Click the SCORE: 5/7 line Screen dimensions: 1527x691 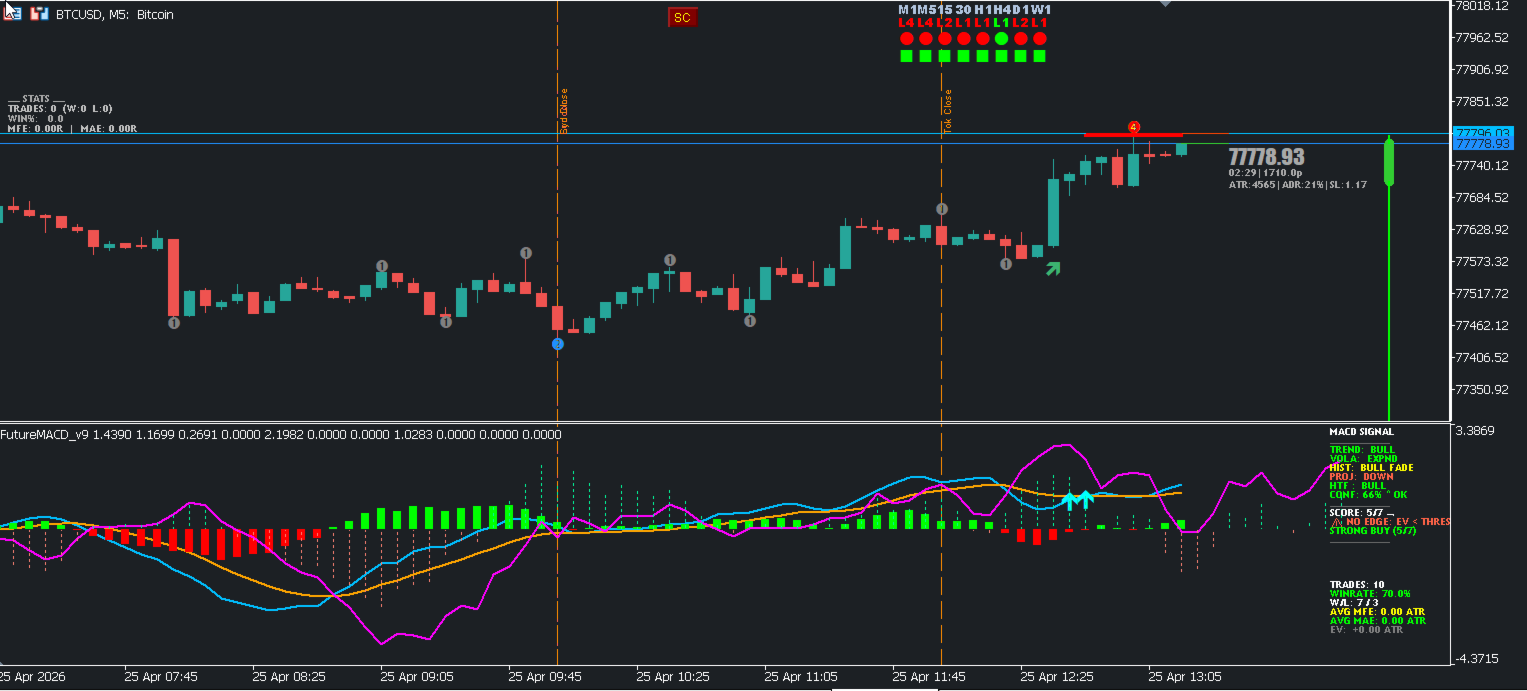[x=1361, y=513]
